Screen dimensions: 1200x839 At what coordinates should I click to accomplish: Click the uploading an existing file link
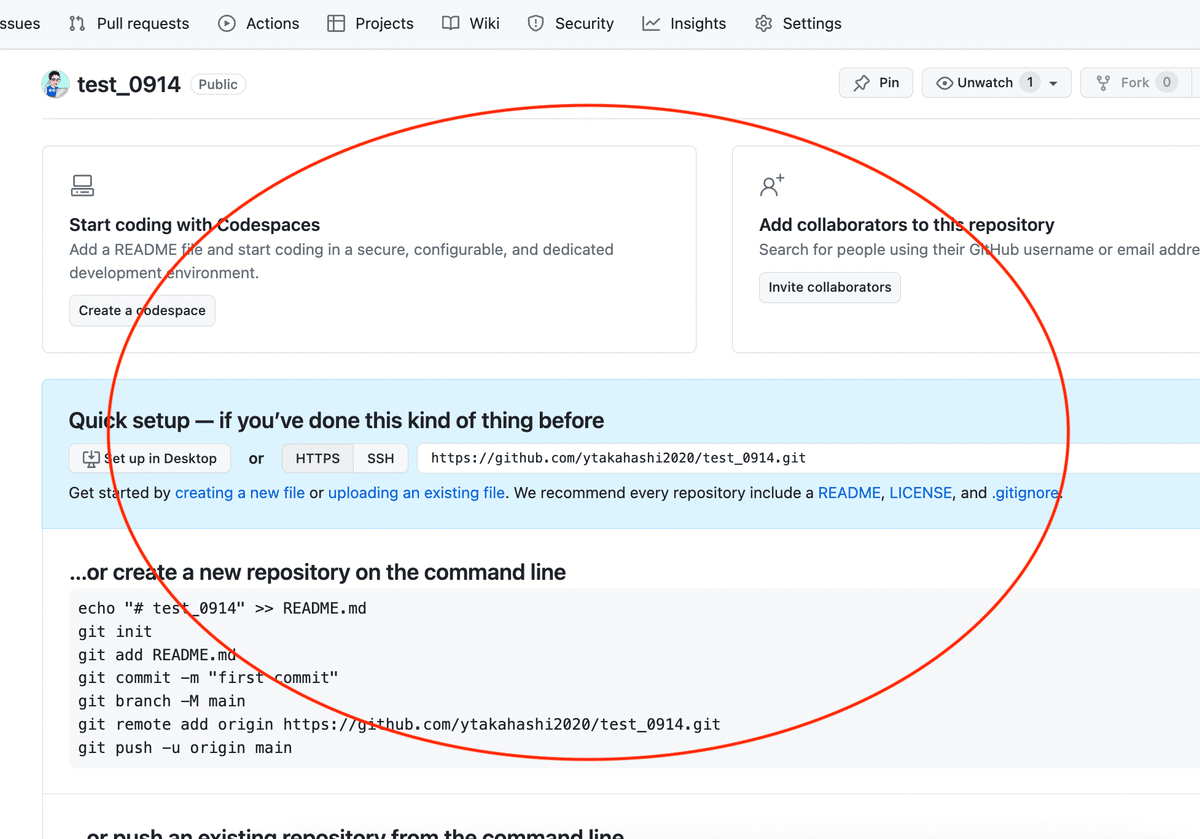click(416, 493)
